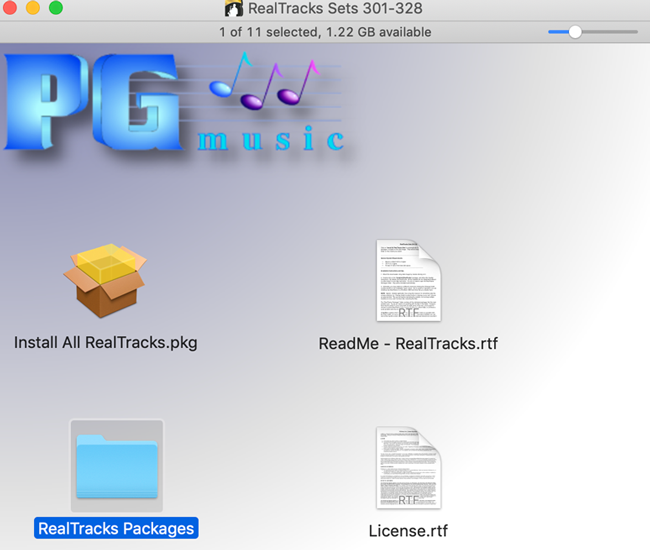Select the Install All RealTracks.pkg package icon
650x550 pixels.
(x=105, y=281)
